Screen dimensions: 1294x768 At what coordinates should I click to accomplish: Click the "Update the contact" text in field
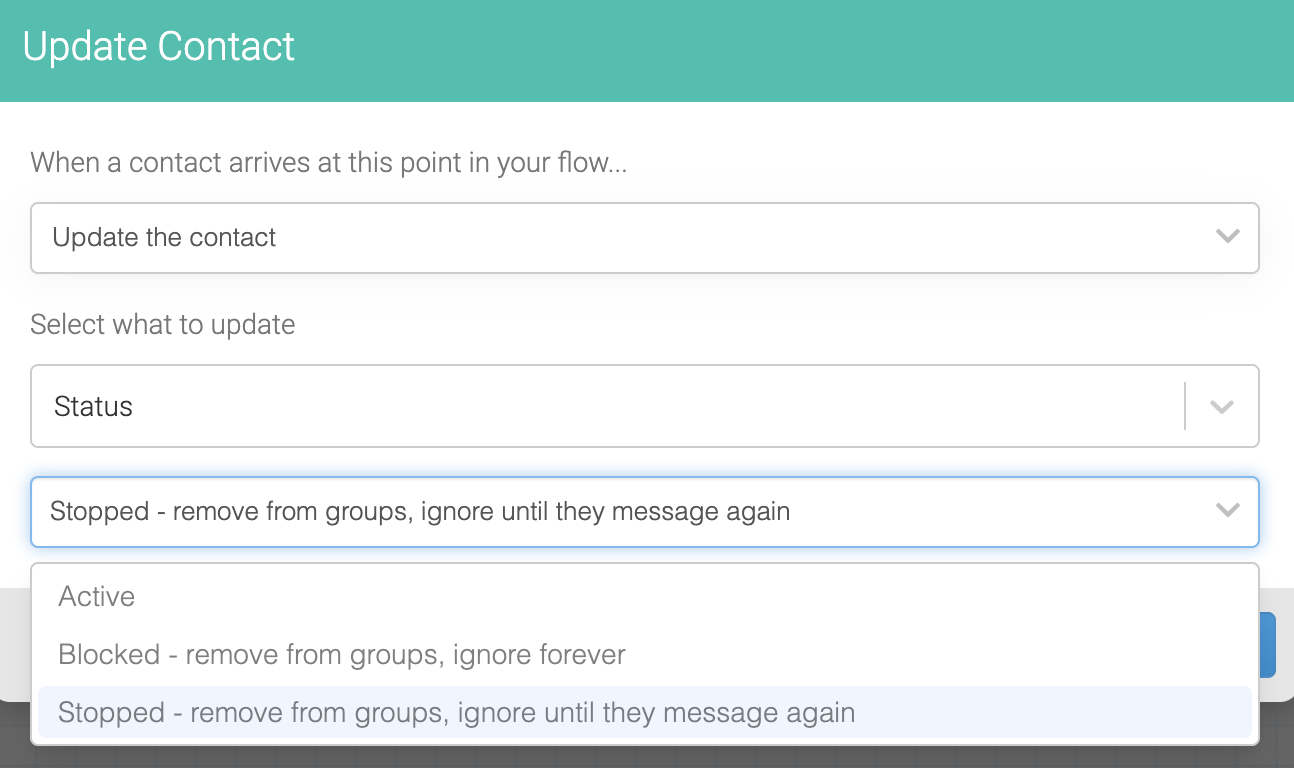pyautogui.click(x=164, y=238)
